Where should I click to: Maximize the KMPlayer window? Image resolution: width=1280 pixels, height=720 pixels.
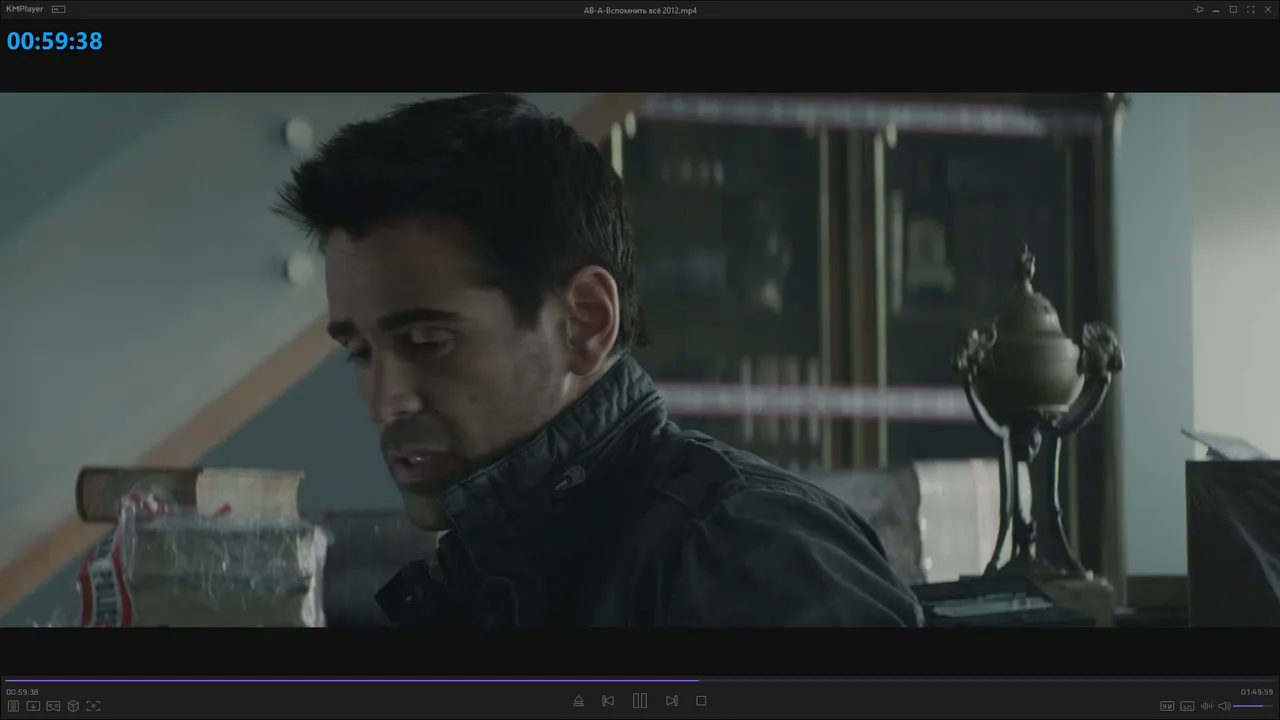pos(1233,9)
